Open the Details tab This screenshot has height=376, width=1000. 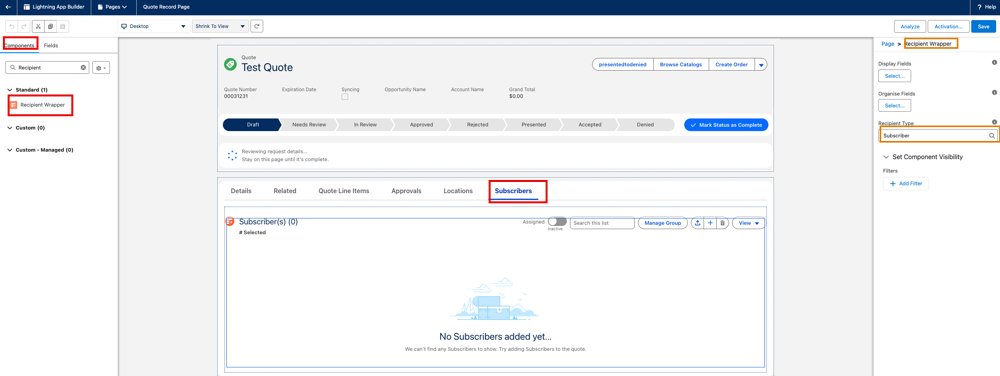pyautogui.click(x=241, y=191)
